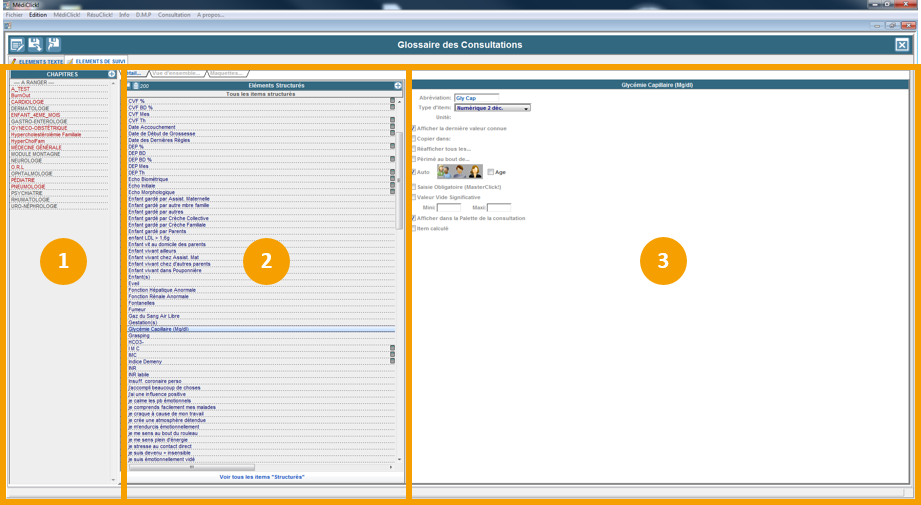Image resolution: width=921 pixels, height=505 pixels.
Task: Enable the Age checkbox
Action: point(491,172)
